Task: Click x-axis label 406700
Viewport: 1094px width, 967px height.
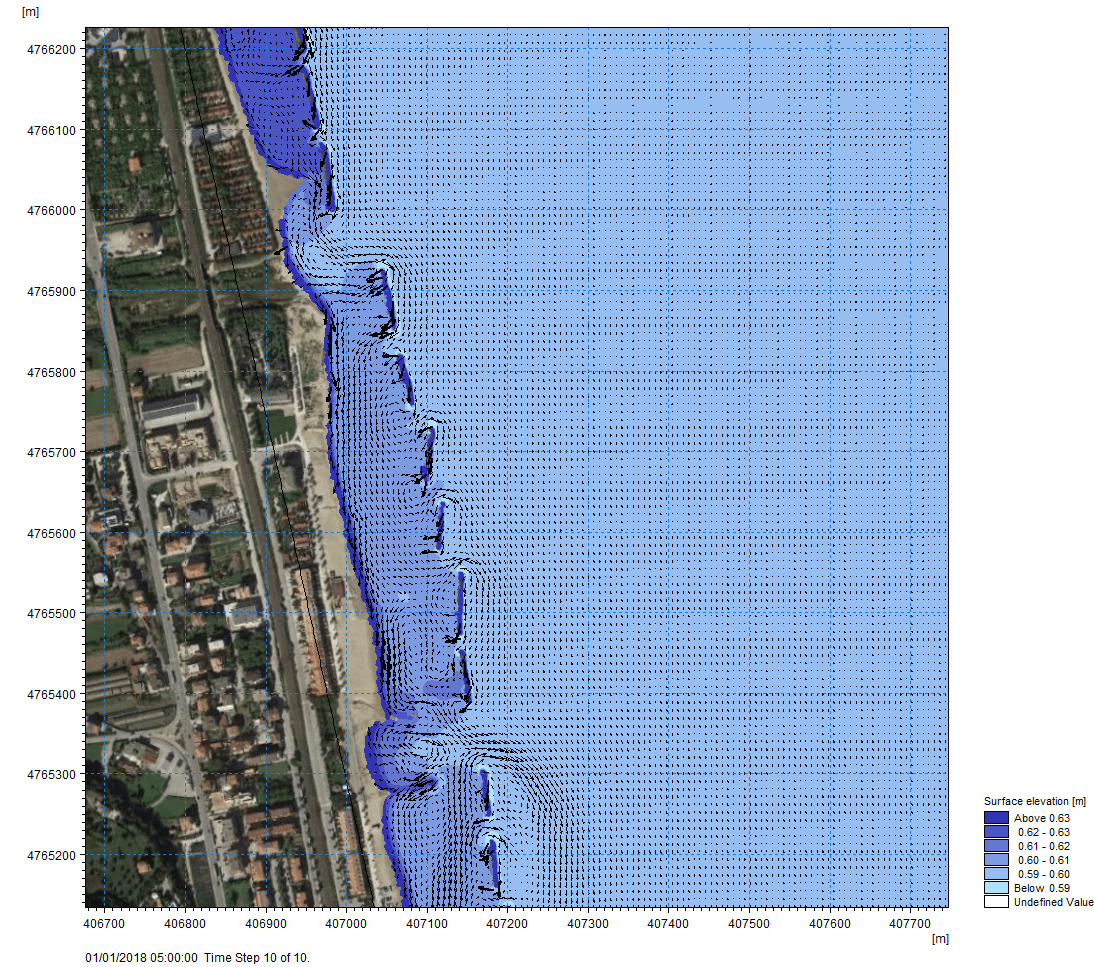Action: (104, 924)
